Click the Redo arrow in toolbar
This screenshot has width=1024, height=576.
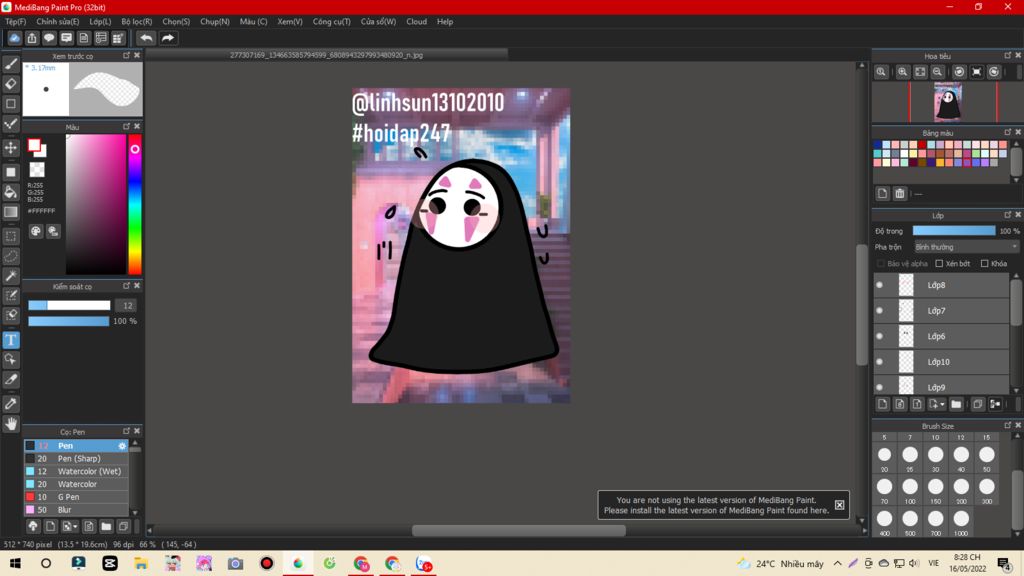pyautogui.click(x=168, y=38)
